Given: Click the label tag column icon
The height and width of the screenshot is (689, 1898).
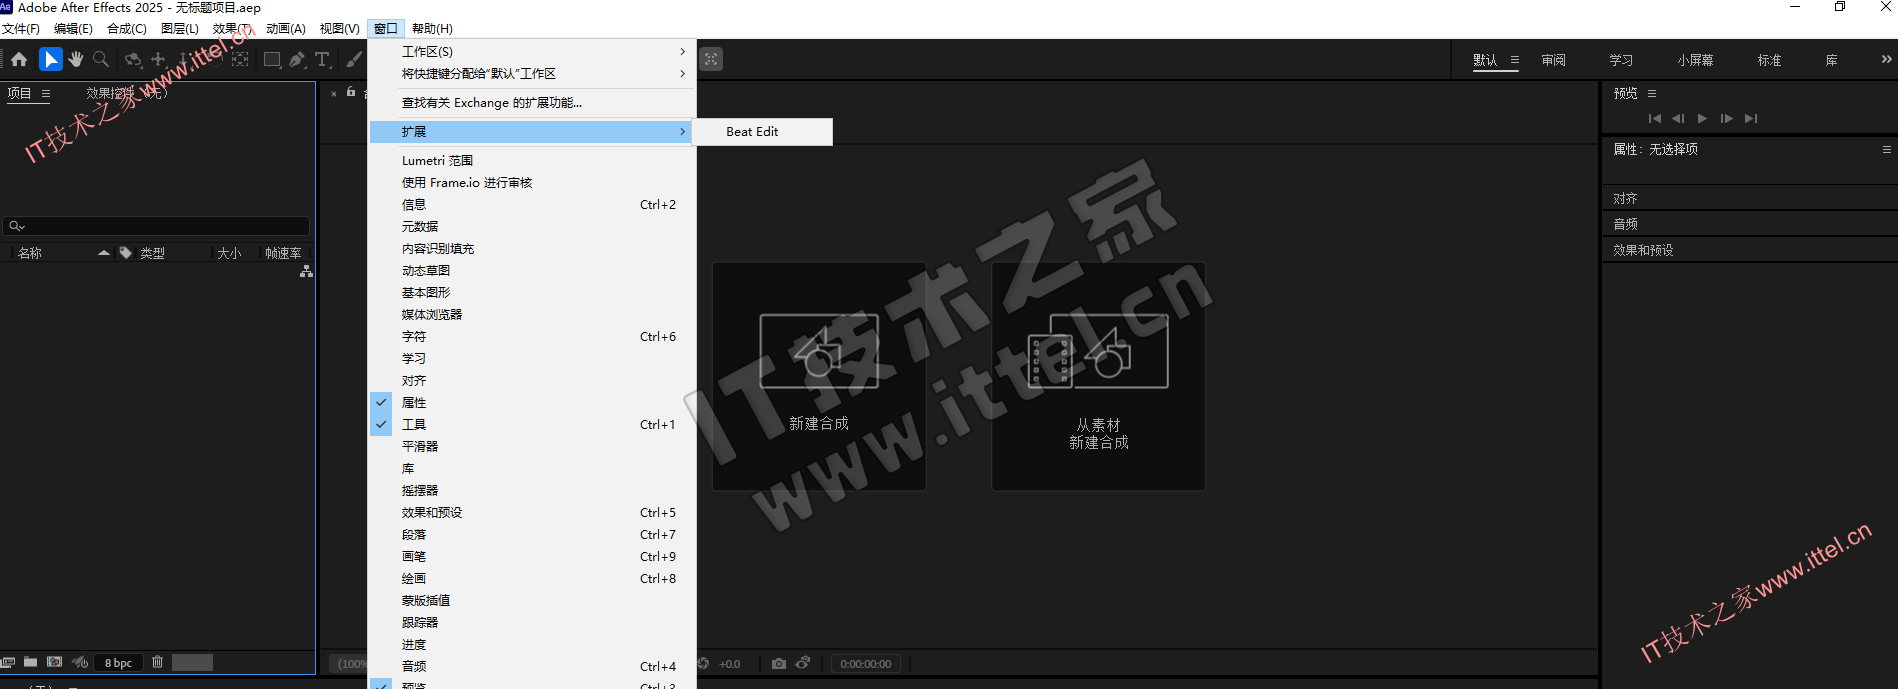Looking at the screenshot, I should point(125,253).
